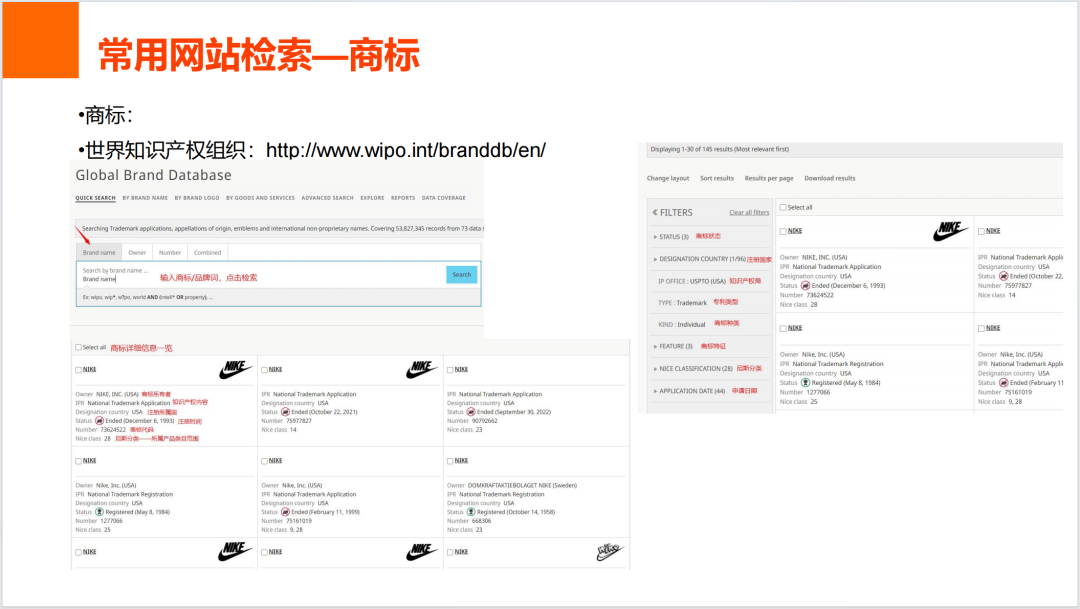Click the Ended status icon for September 30, 2022
Screen dimensions: 1080x609
tap(471, 412)
